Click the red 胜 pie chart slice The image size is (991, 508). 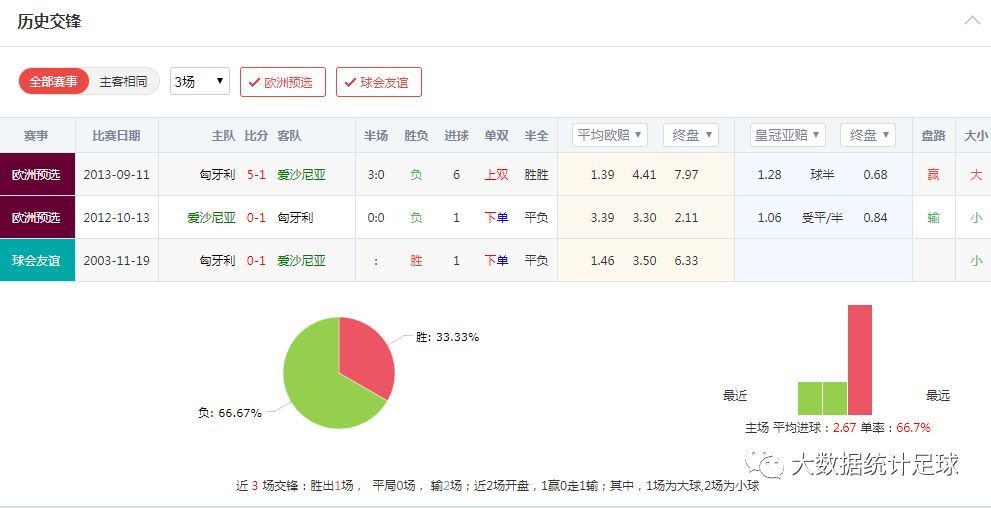tap(367, 357)
